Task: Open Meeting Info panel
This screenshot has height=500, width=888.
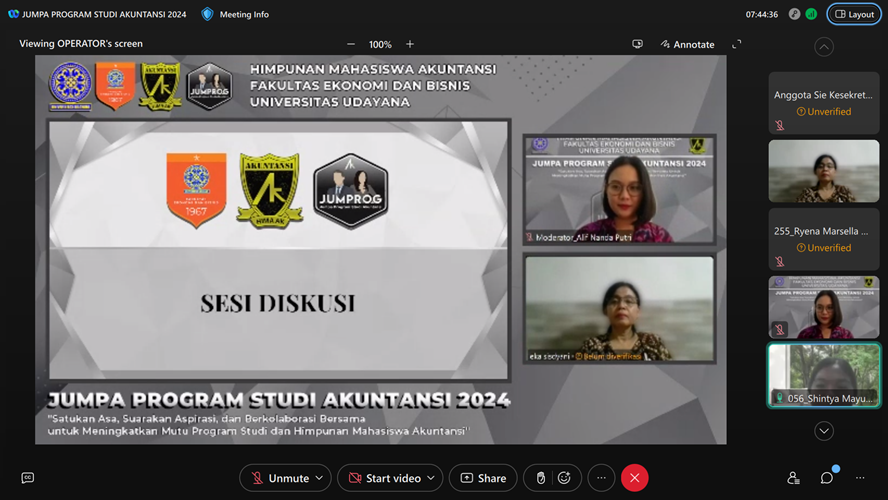Action: (x=235, y=14)
